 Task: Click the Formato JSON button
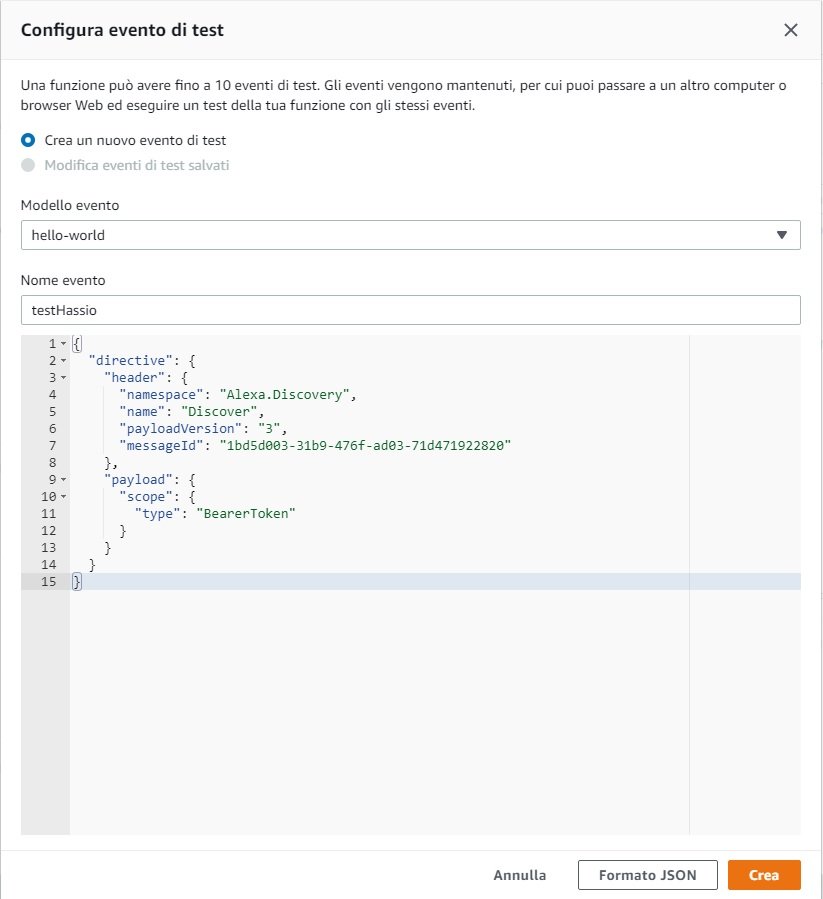pyautogui.click(x=646, y=874)
